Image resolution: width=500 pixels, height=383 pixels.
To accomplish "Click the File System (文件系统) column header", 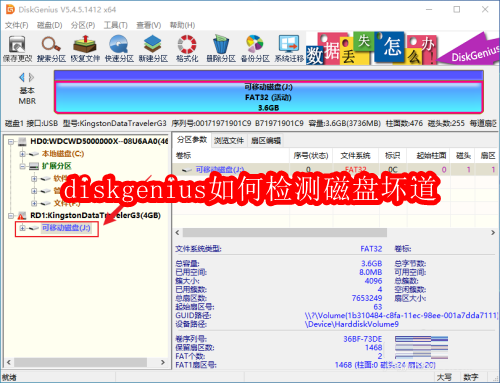I will 355,156.
